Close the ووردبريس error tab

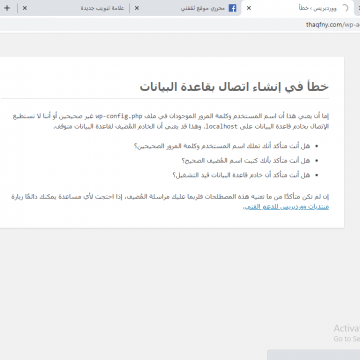[249, 8]
